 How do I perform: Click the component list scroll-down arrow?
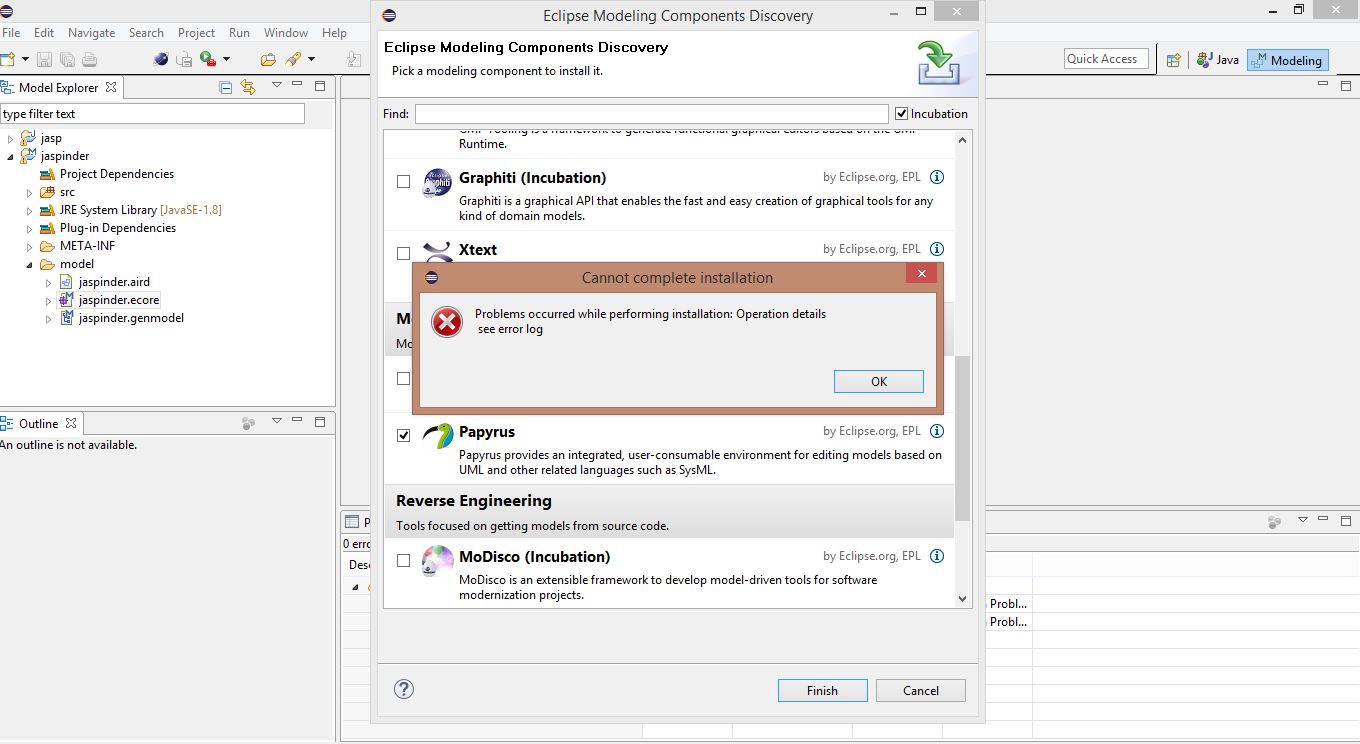click(963, 598)
